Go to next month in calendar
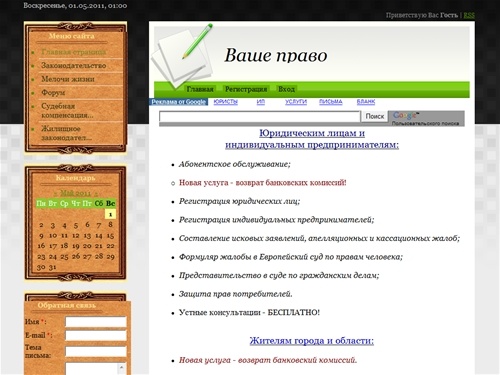 tap(96, 193)
